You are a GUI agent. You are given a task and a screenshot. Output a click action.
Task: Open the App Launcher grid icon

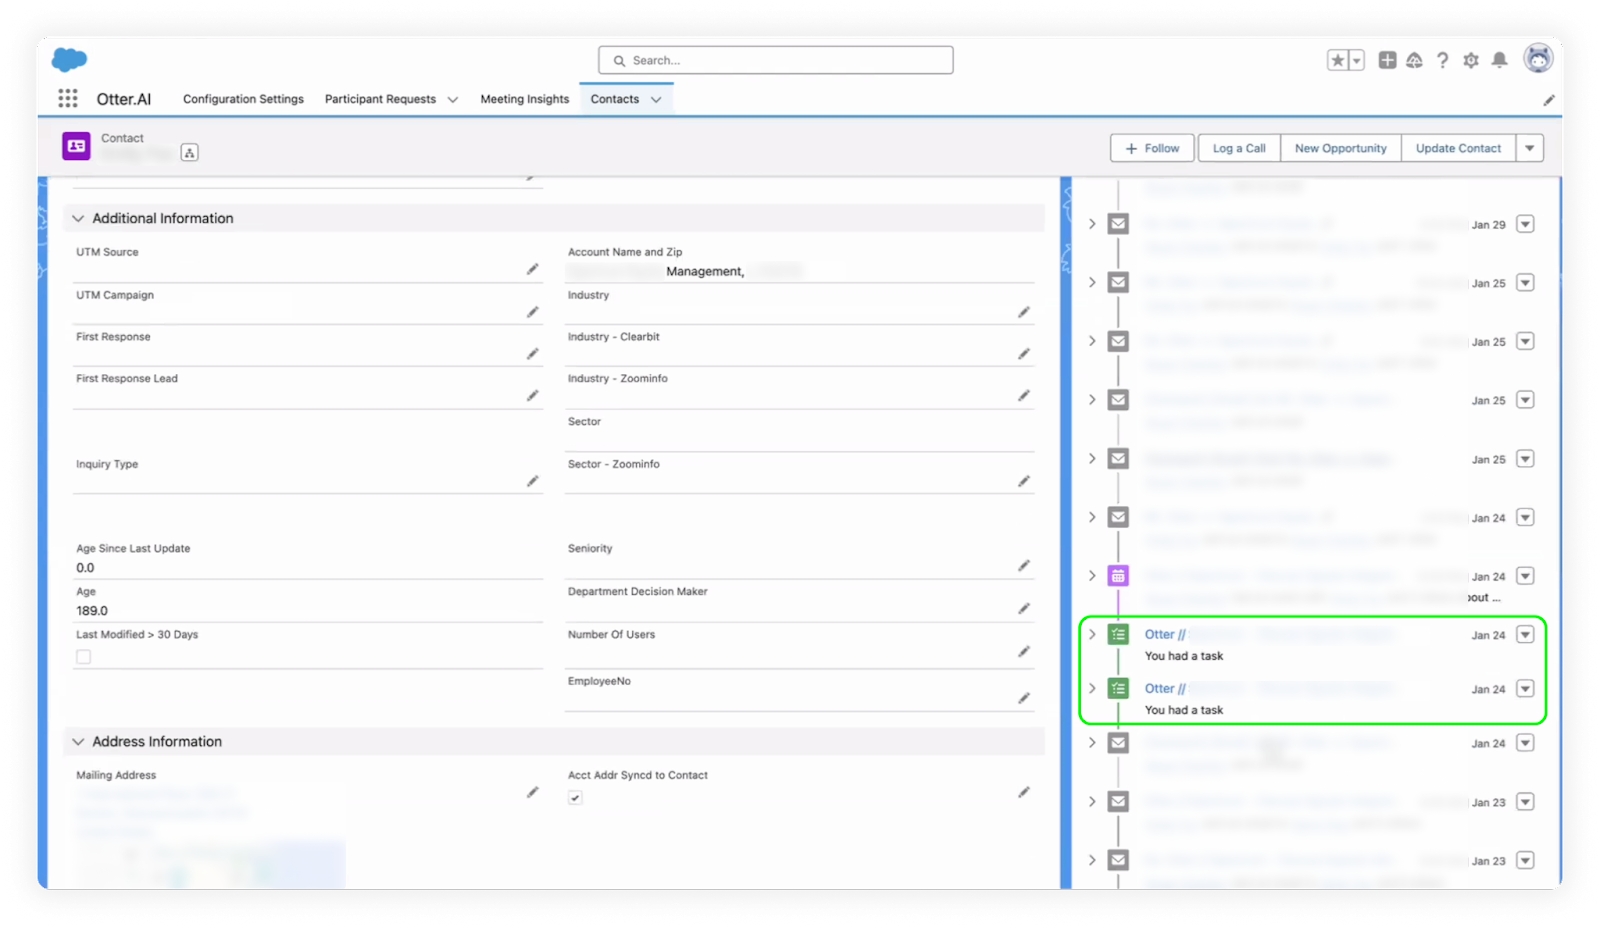pyautogui.click(x=68, y=98)
